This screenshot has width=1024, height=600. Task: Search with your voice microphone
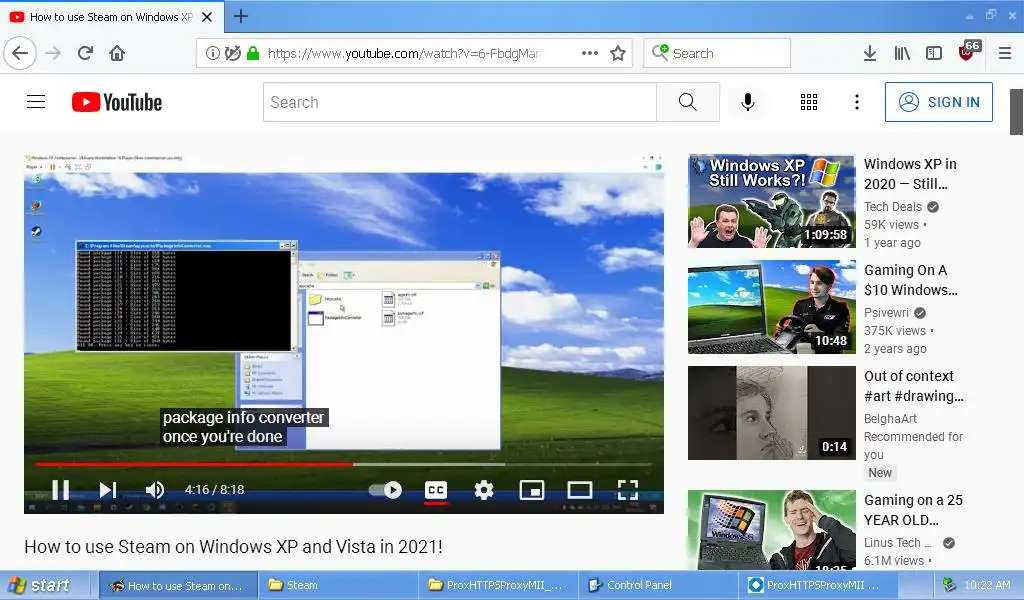point(748,102)
